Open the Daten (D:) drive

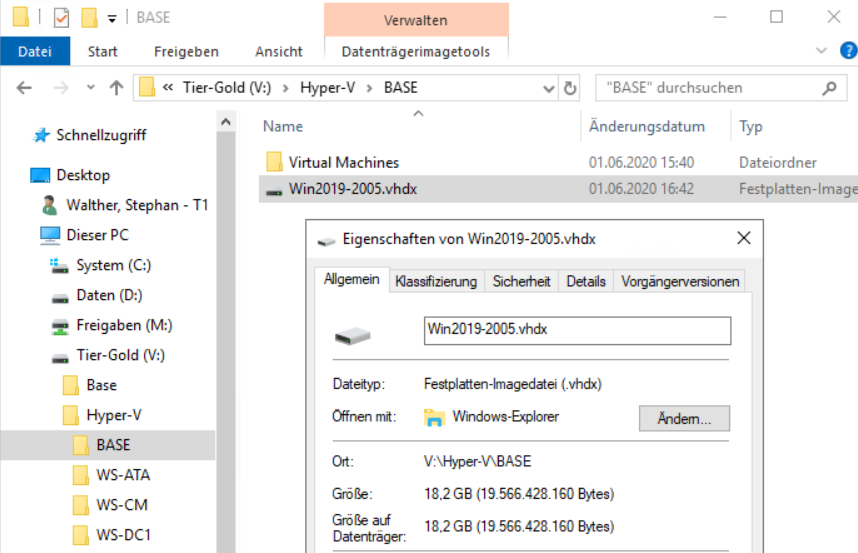coord(109,295)
